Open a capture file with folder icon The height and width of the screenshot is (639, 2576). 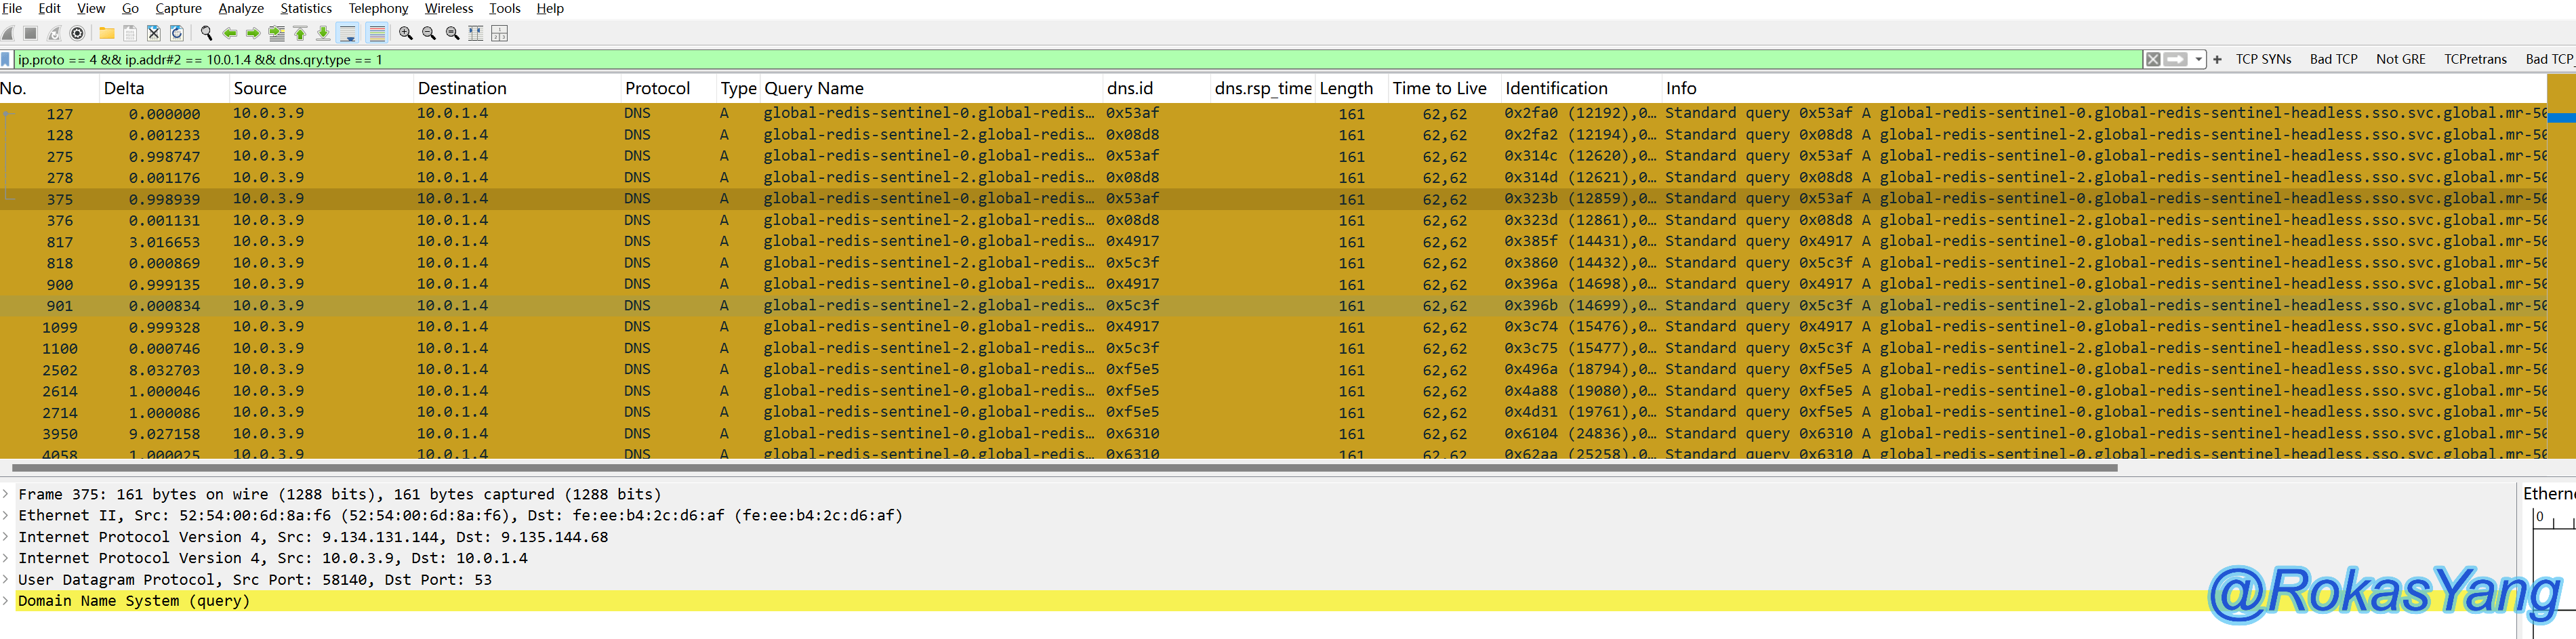pyautogui.click(x=106, y=33)
